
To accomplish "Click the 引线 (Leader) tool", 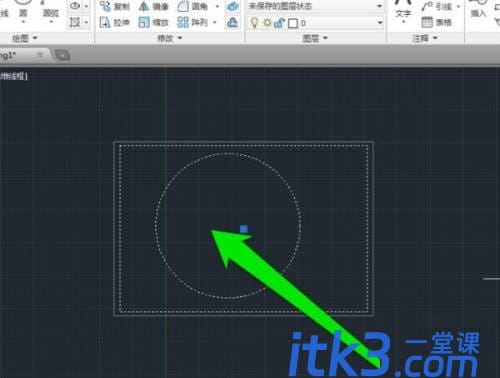I will [x=437, y=7].
